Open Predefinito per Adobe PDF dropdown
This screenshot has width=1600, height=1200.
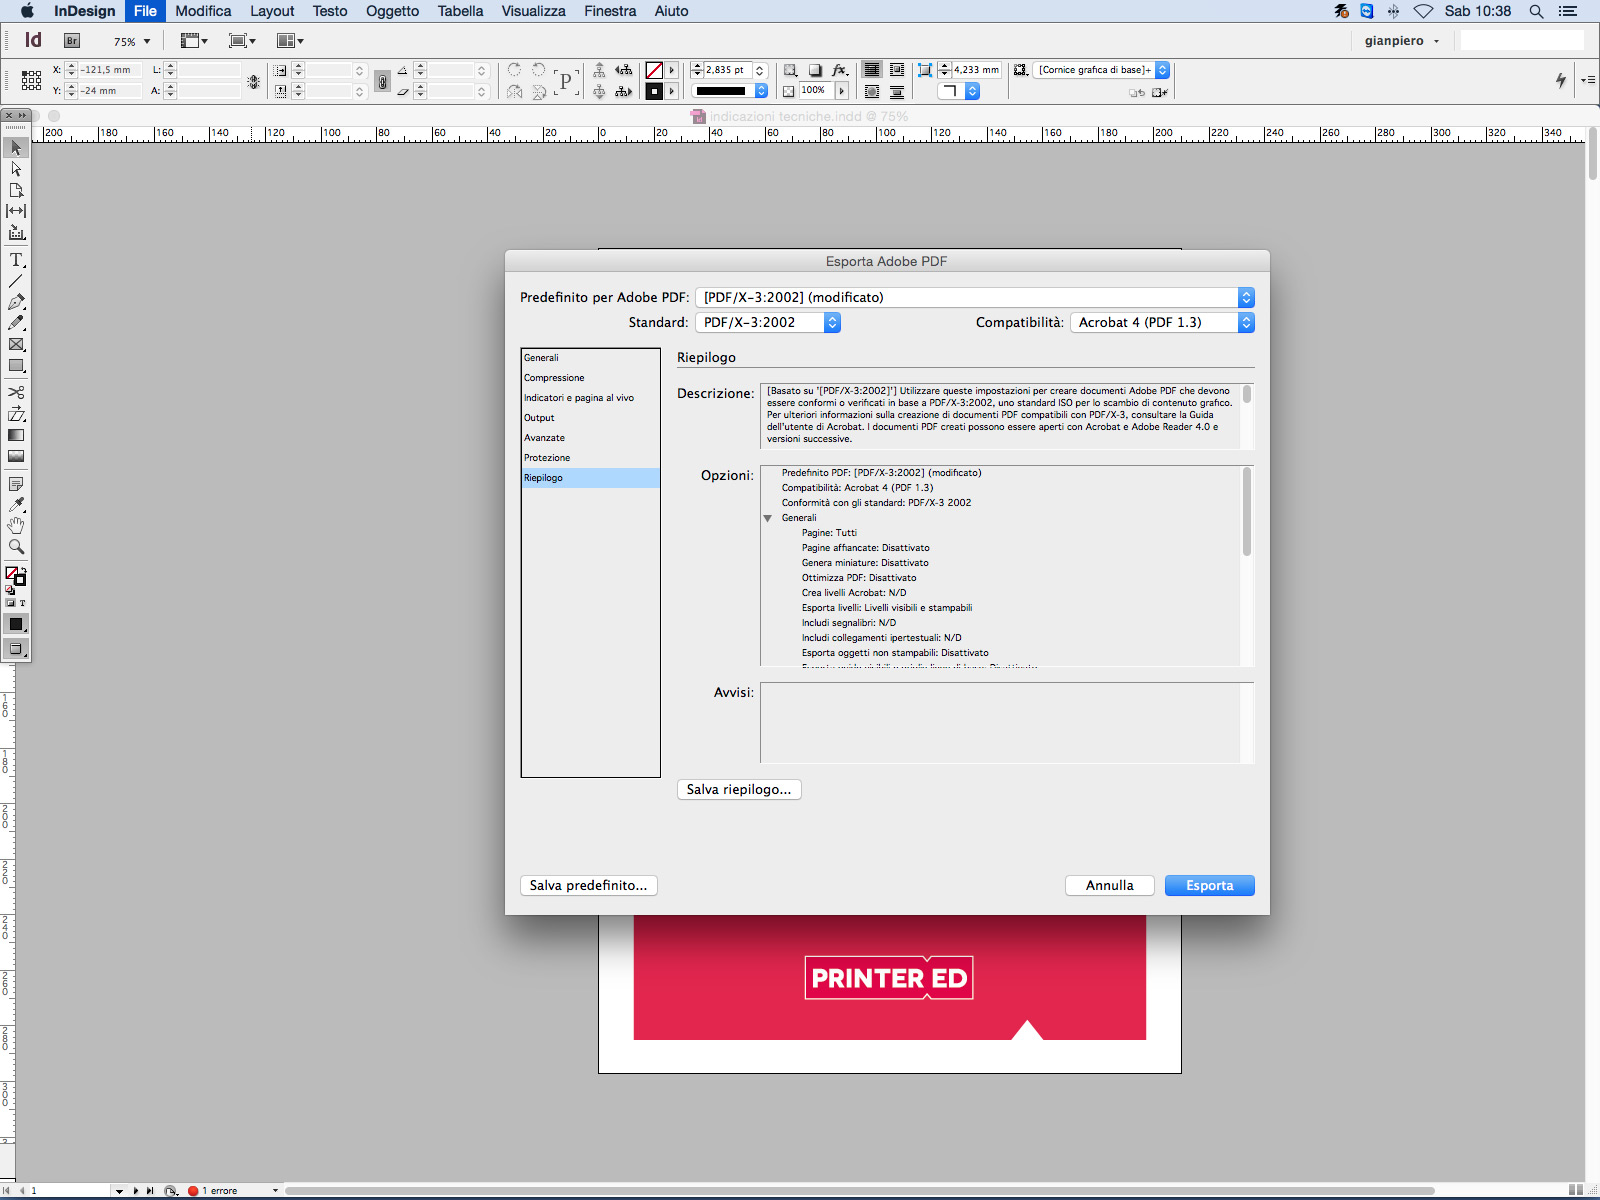(975, 297)
